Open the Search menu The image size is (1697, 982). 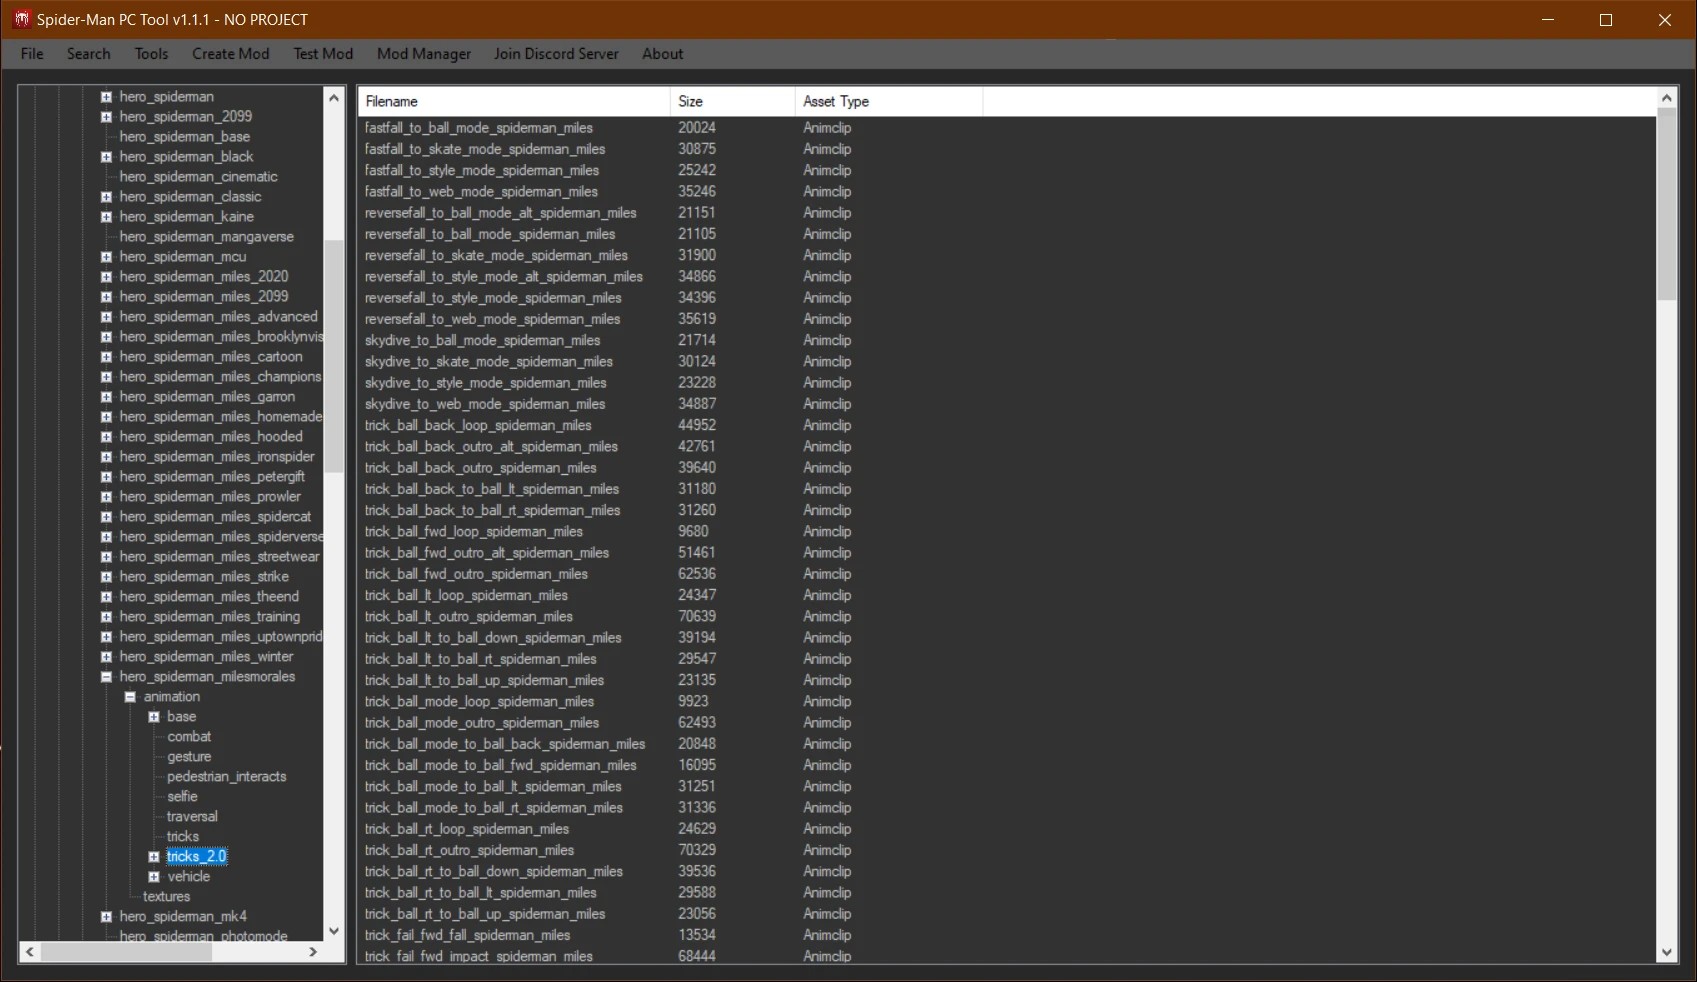pyautogui.click(x=88, y=54)
